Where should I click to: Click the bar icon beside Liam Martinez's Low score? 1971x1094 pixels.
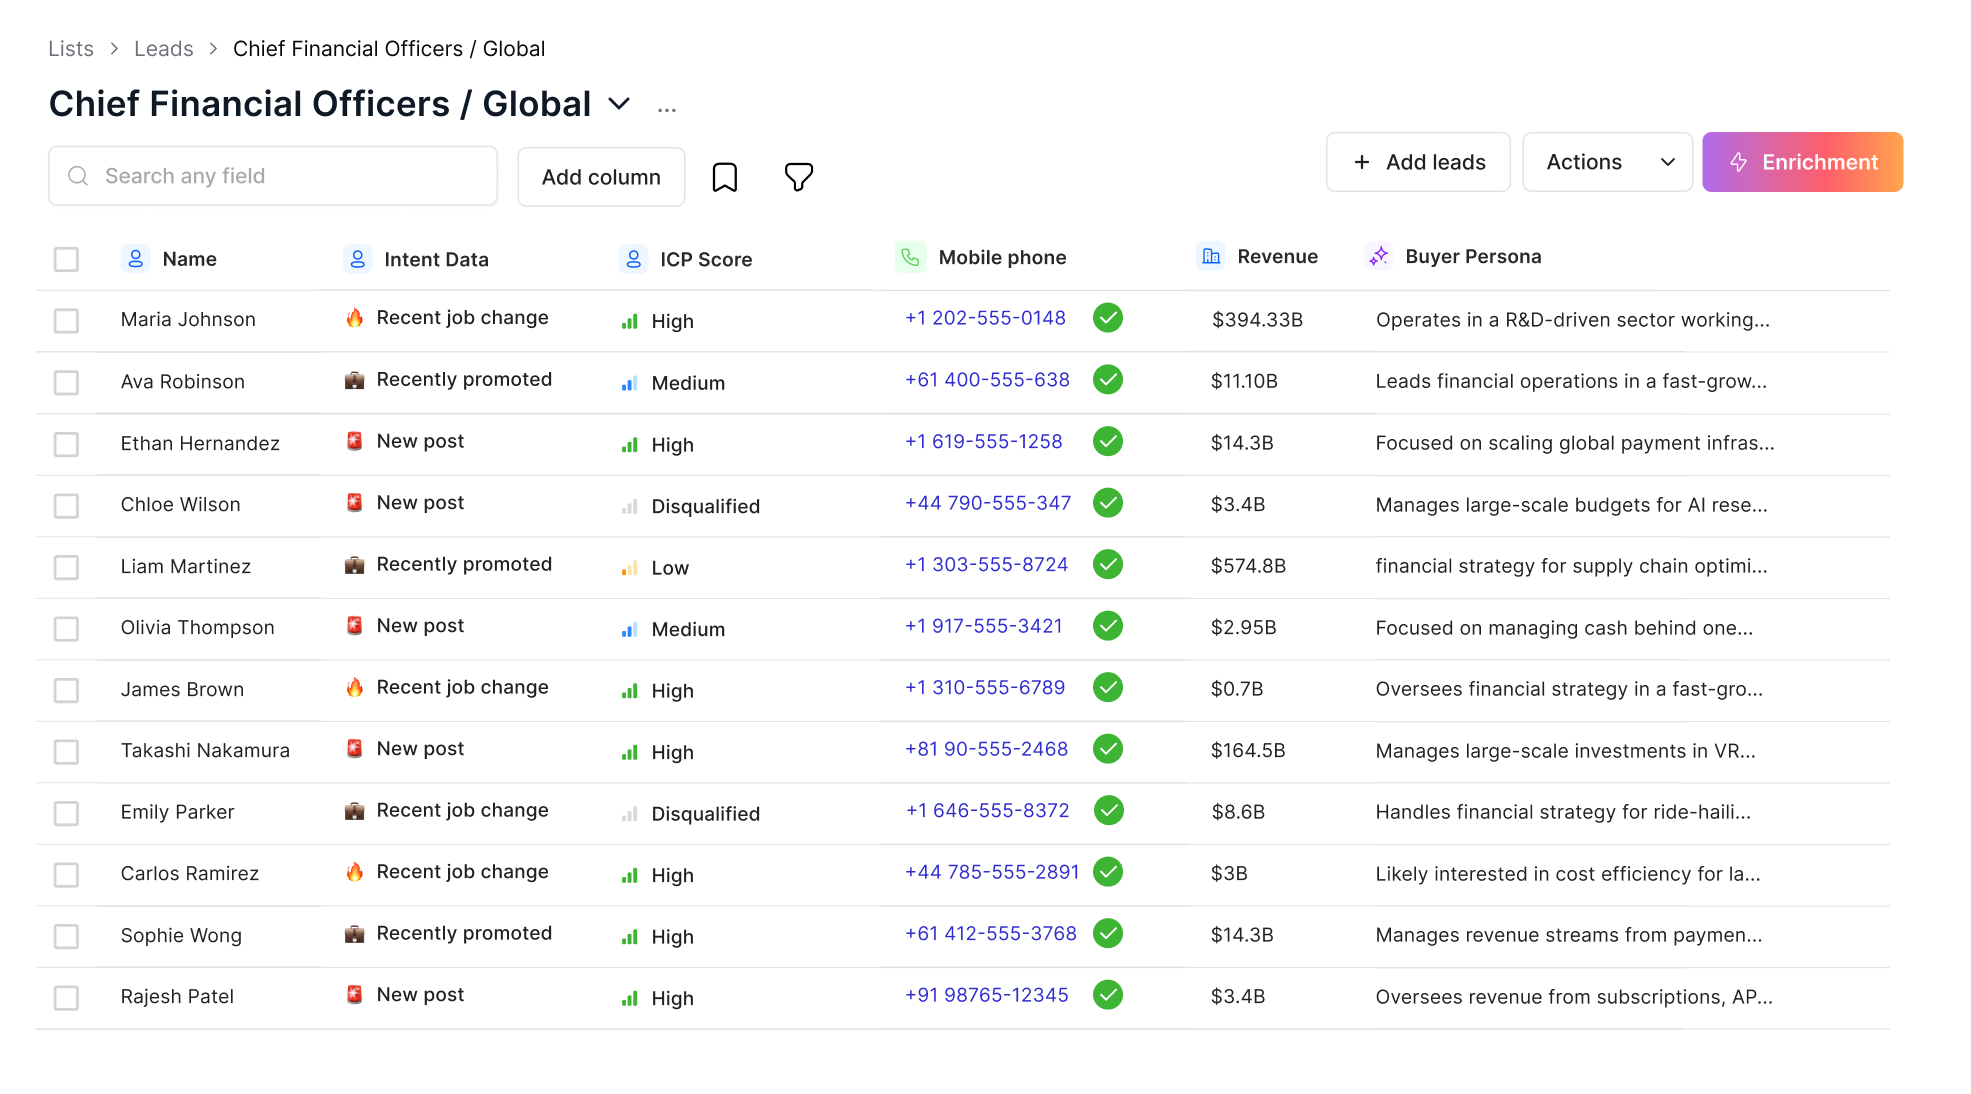click(629, 569)
